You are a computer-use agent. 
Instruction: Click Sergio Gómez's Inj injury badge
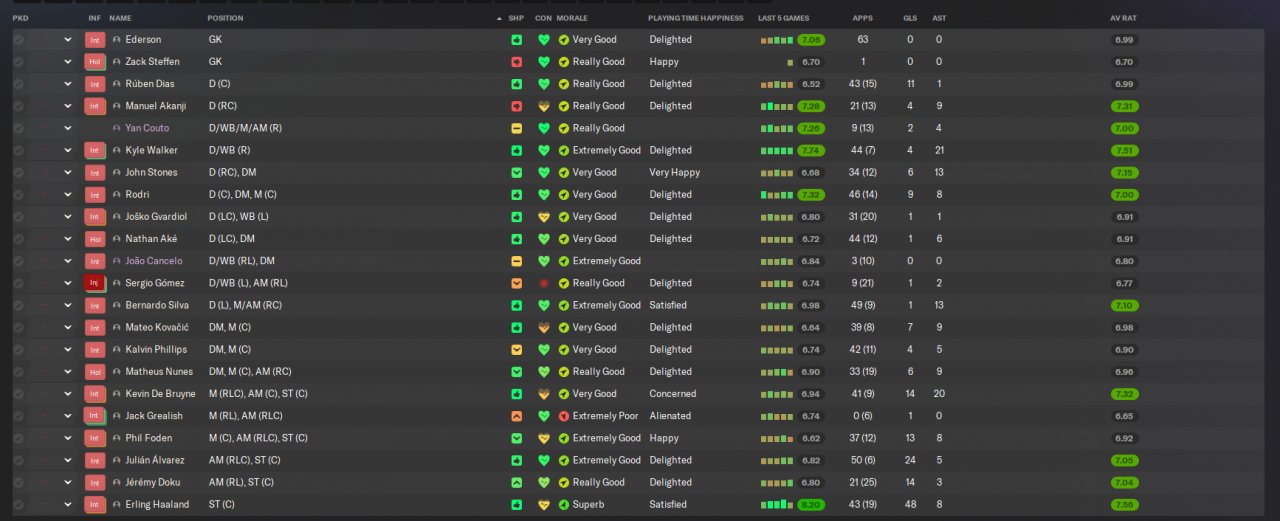click(x=95, y=283)
